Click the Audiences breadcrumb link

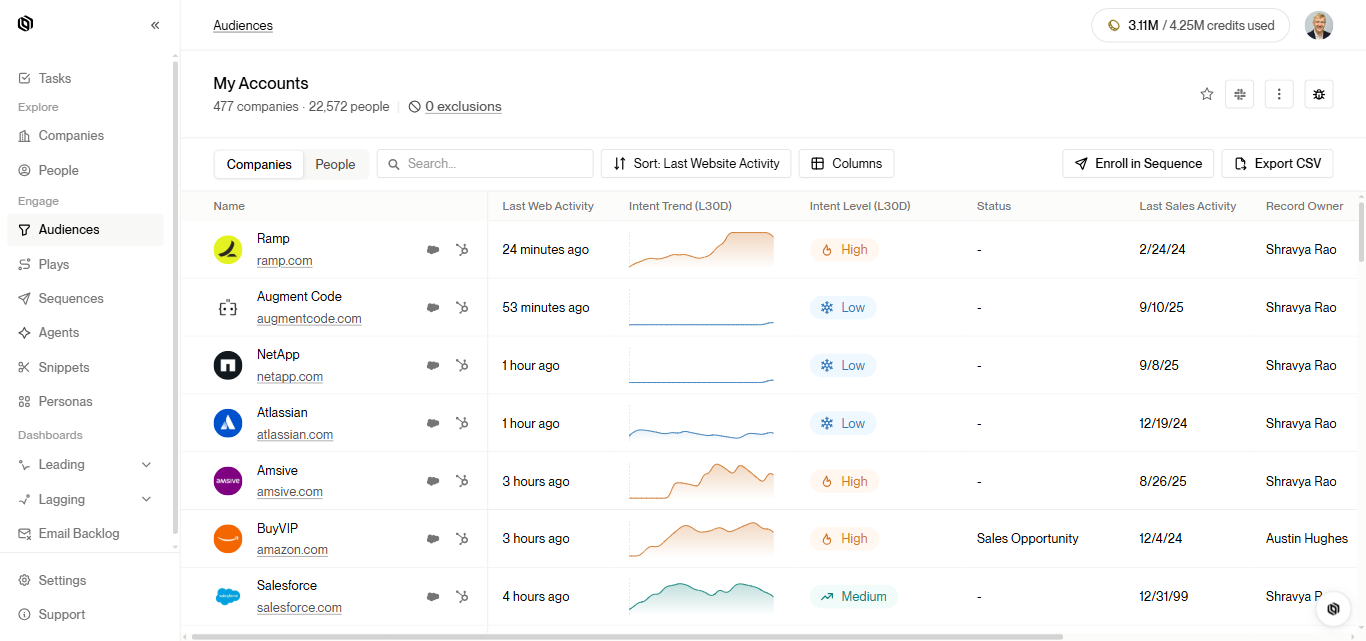tap(243, 25)
